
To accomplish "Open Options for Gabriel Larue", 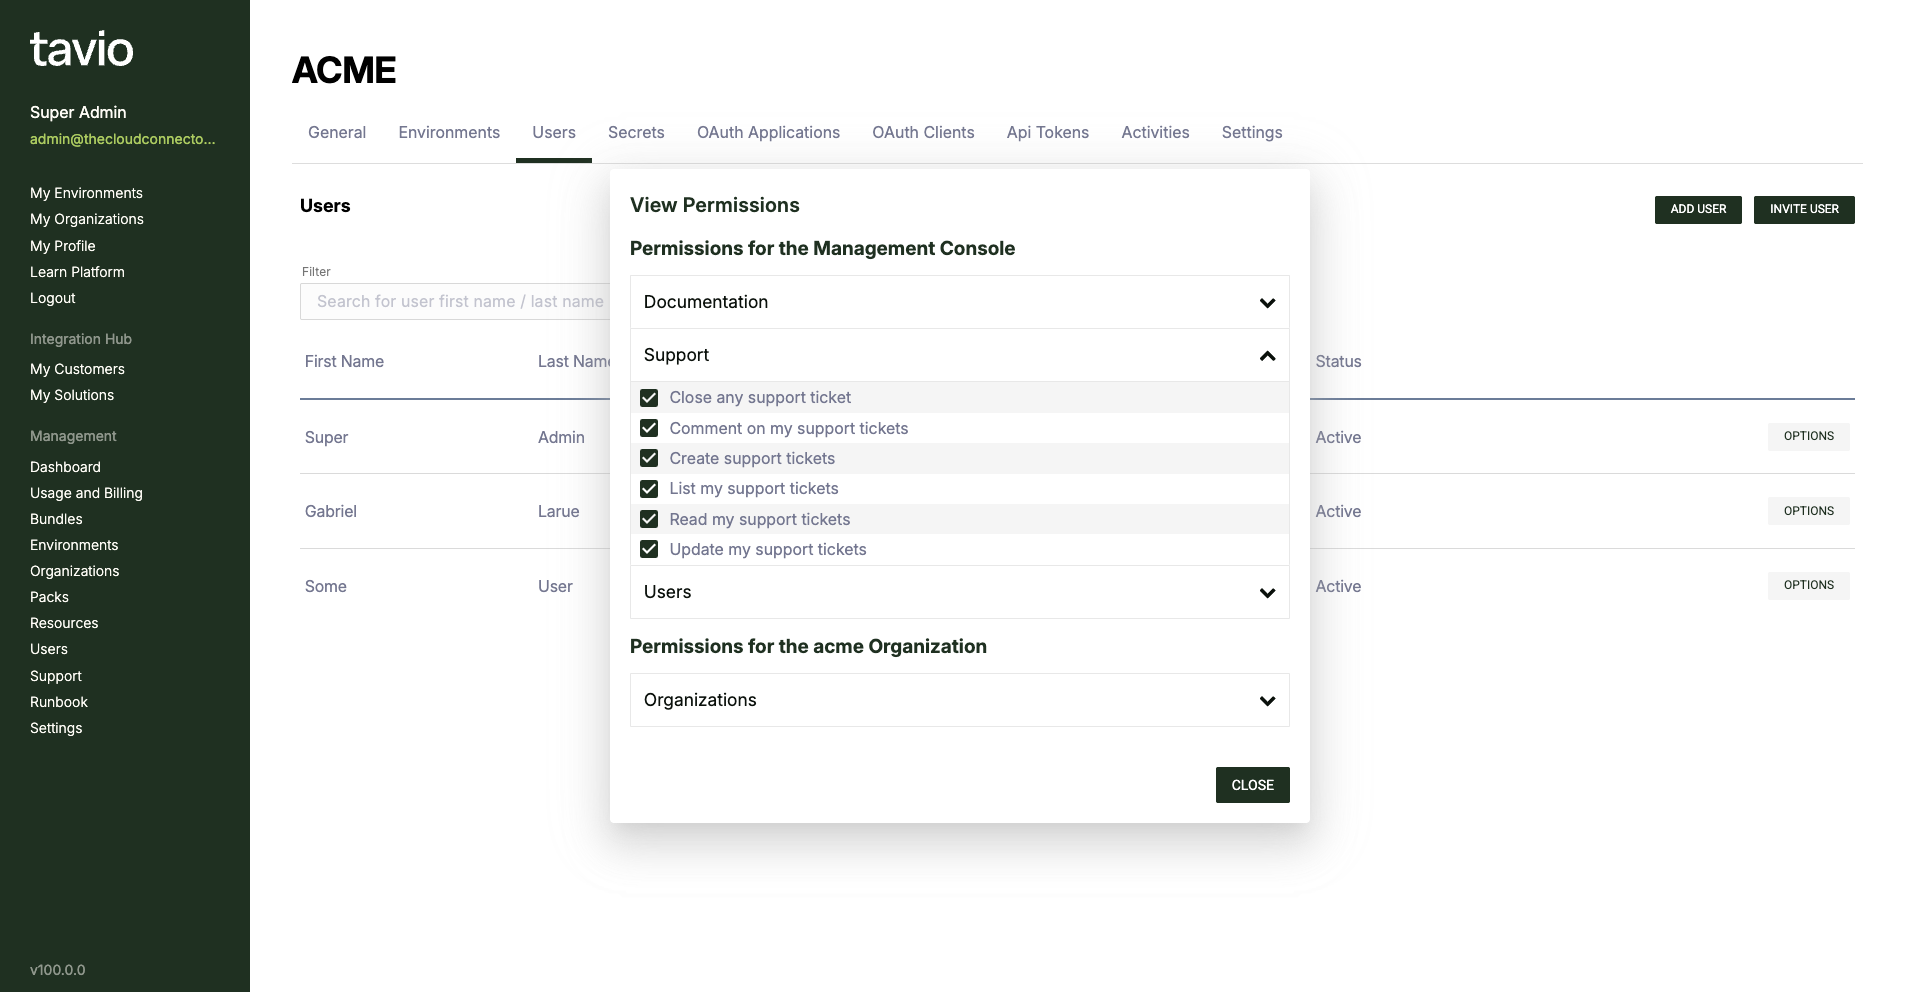I will (x=1808, y=511).
